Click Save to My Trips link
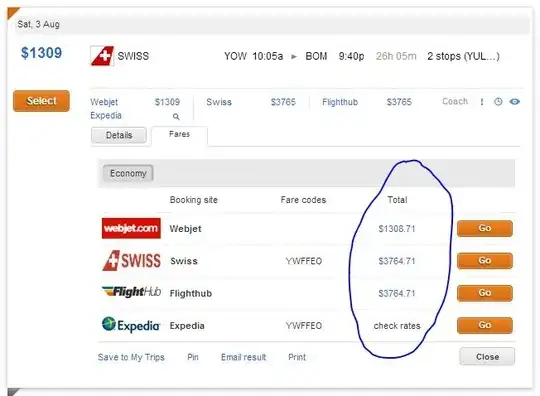540x396 pixels. [x=131, y=357]
